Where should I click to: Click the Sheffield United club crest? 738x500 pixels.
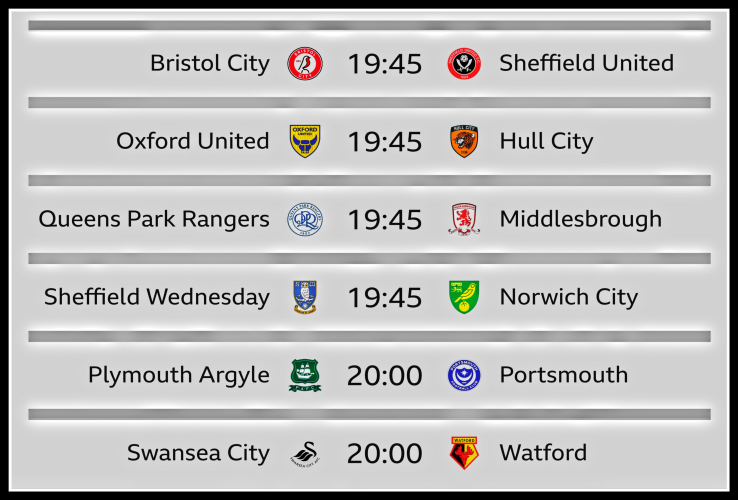464,63
